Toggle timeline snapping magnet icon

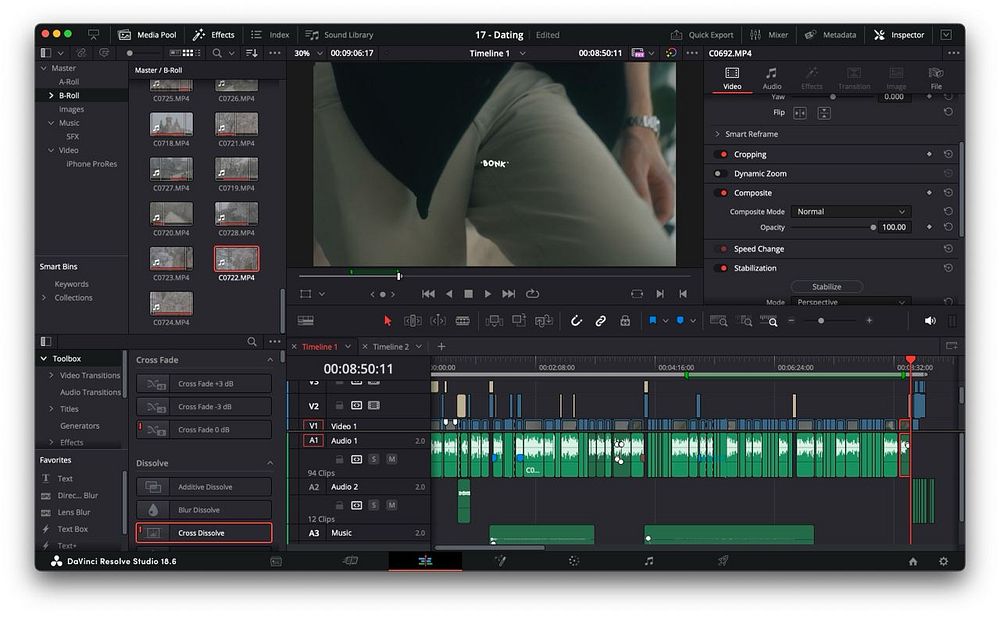[576, 321]
